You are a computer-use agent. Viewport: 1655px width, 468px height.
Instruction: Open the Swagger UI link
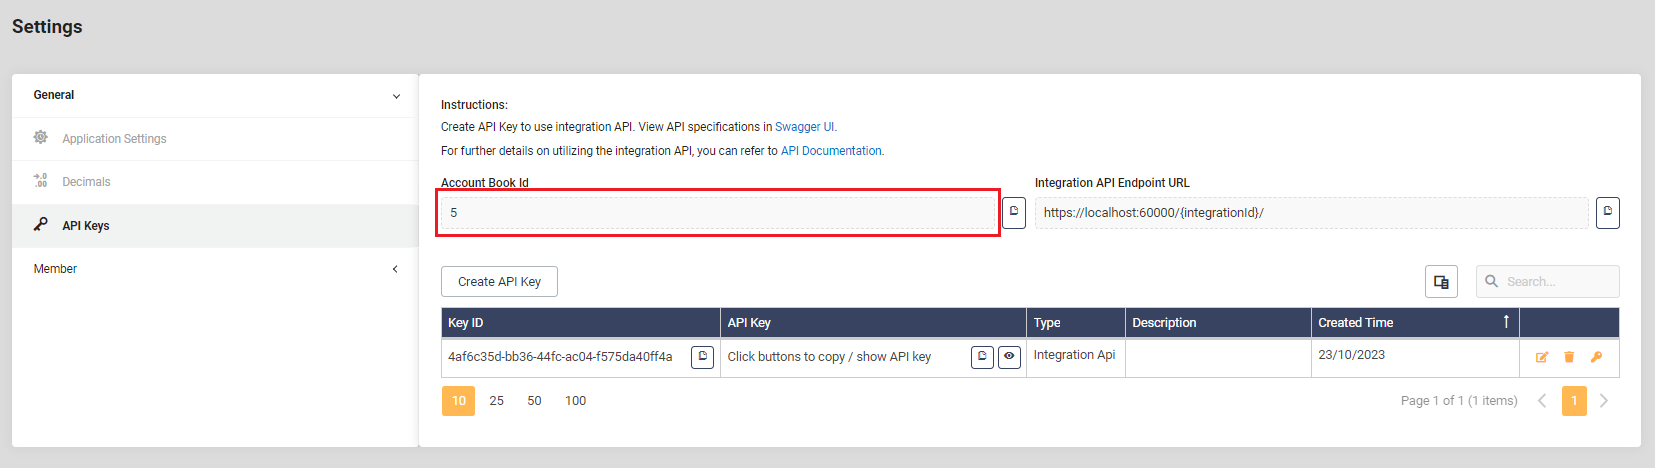pyautogui.click(x=804, y=127)
